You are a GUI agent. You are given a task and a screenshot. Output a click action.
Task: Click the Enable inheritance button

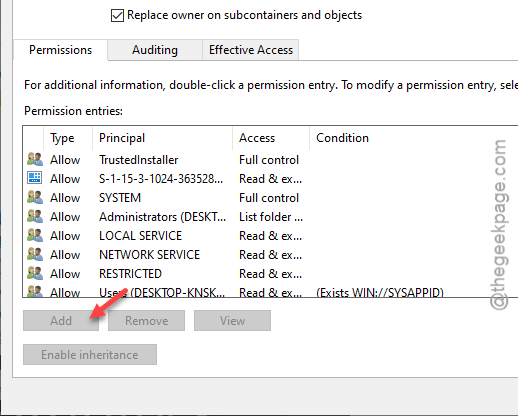coord(90,354)
